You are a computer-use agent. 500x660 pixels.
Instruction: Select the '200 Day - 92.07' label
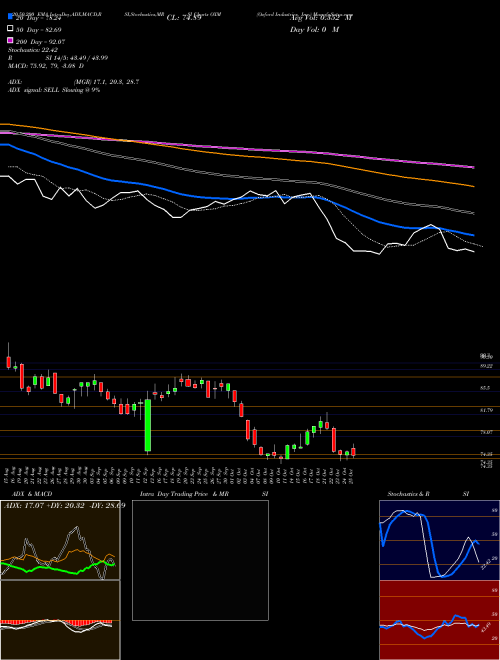coord(40,42)
